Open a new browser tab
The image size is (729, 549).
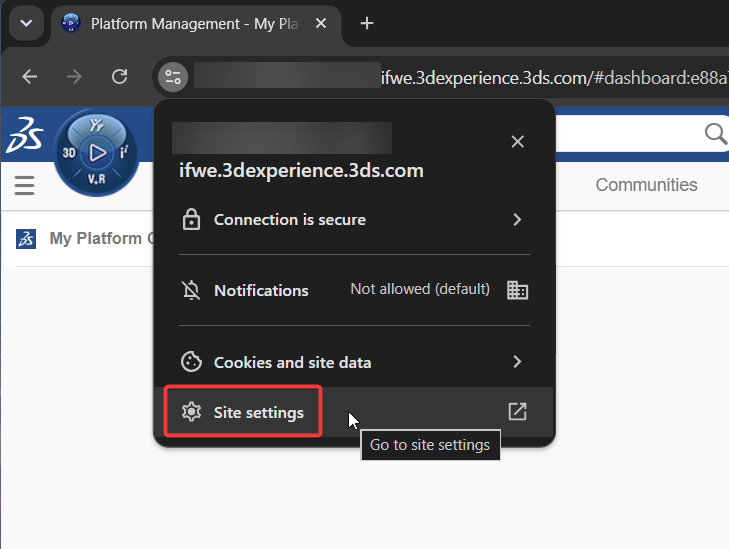[x=367, y=23]
